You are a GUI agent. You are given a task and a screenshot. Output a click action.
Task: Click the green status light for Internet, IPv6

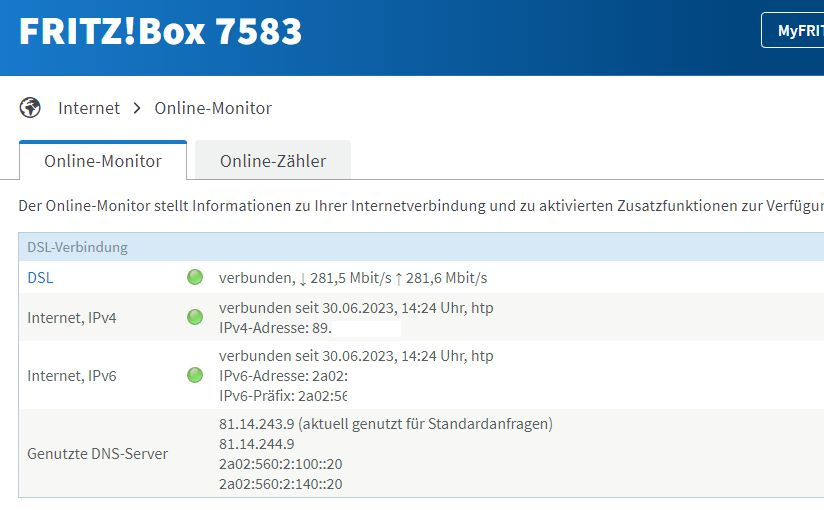click(195, 375)
